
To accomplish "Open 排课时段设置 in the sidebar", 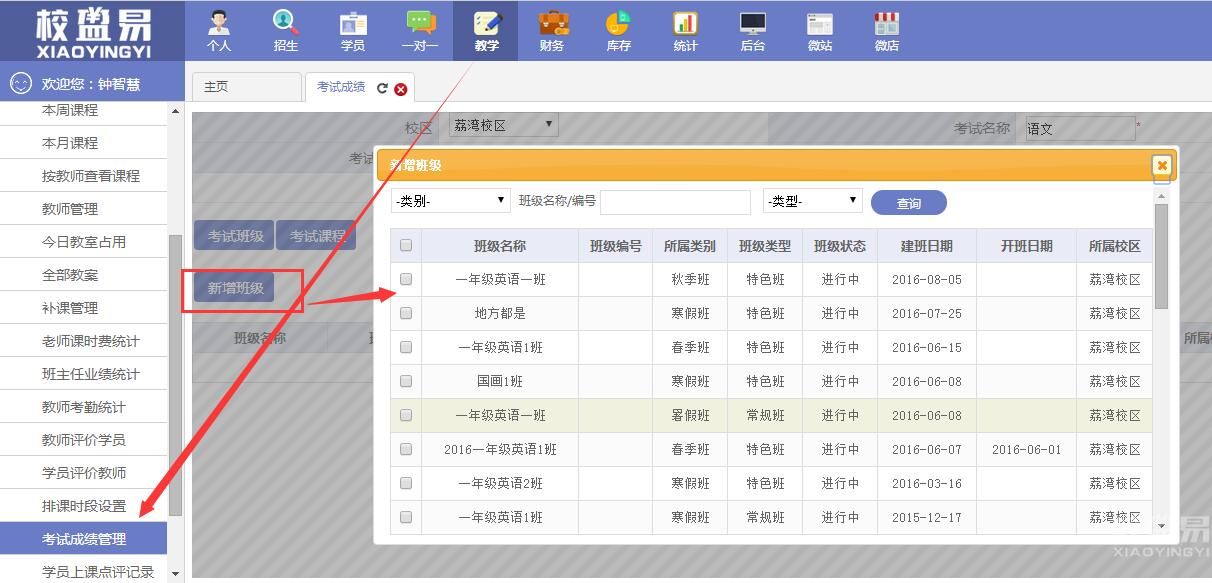I will point(84,506).
